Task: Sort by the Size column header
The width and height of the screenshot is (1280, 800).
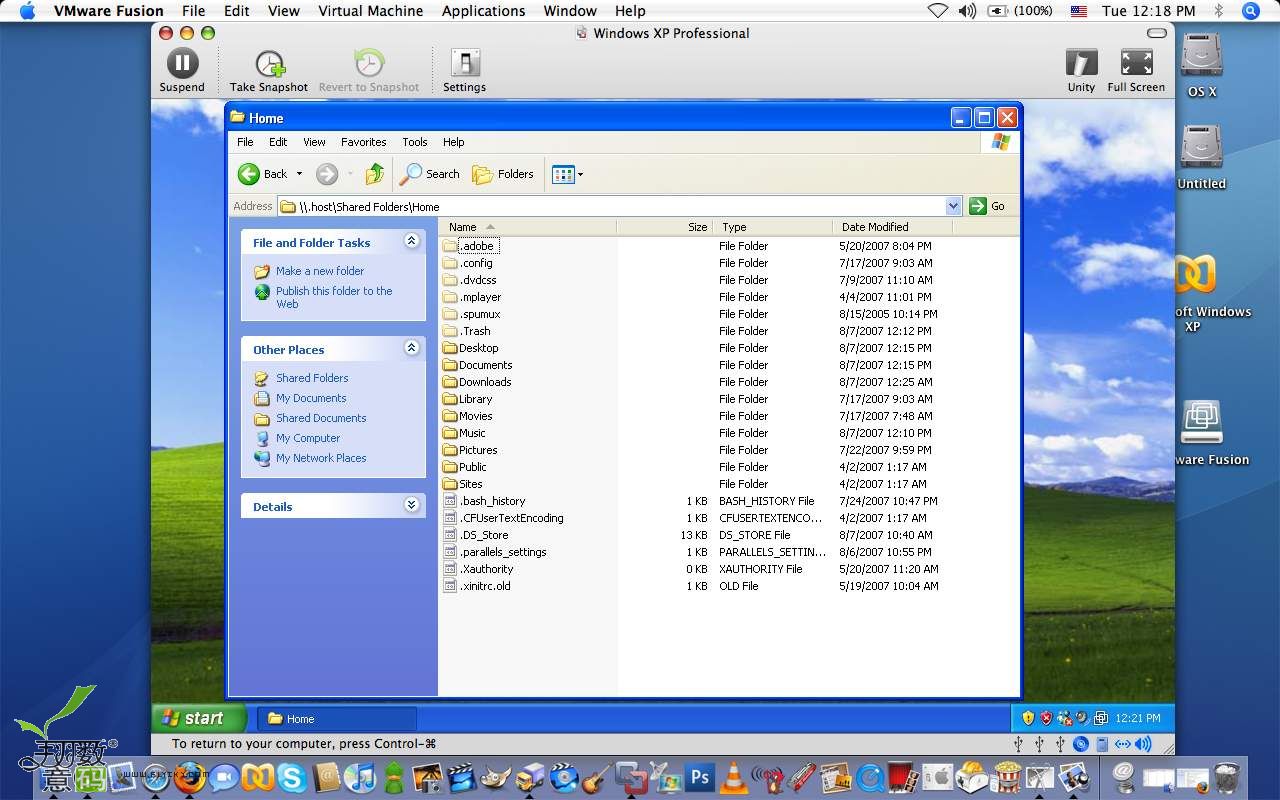Action: tap(664, 227)
